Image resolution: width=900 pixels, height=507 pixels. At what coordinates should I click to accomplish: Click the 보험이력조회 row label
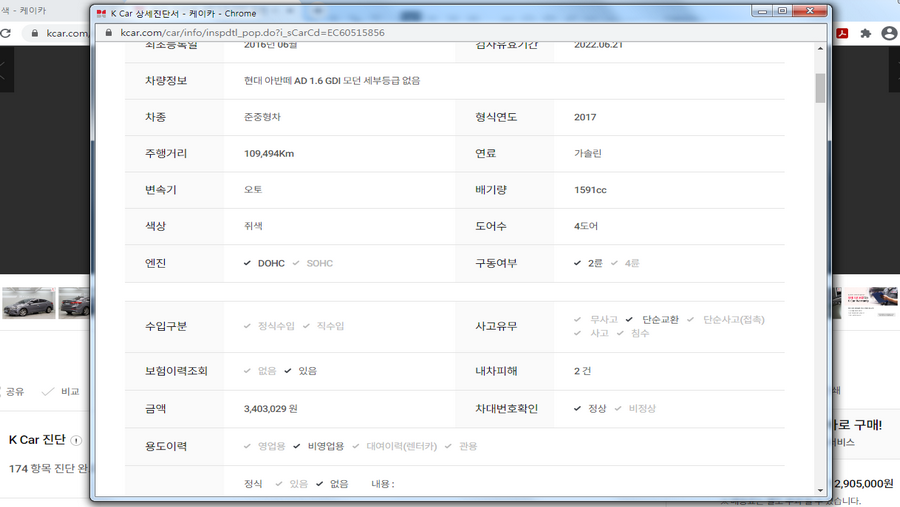pyautogui.click(x=176, y=371)
